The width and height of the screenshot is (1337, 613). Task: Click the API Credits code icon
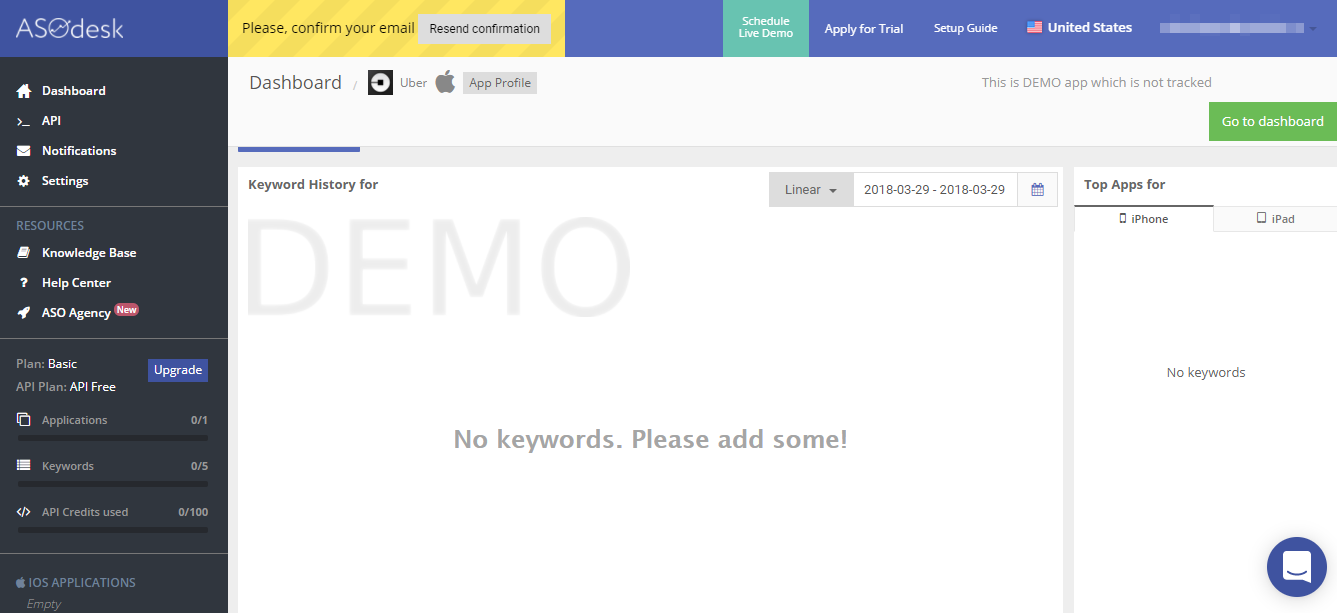[x=24, y=512]
